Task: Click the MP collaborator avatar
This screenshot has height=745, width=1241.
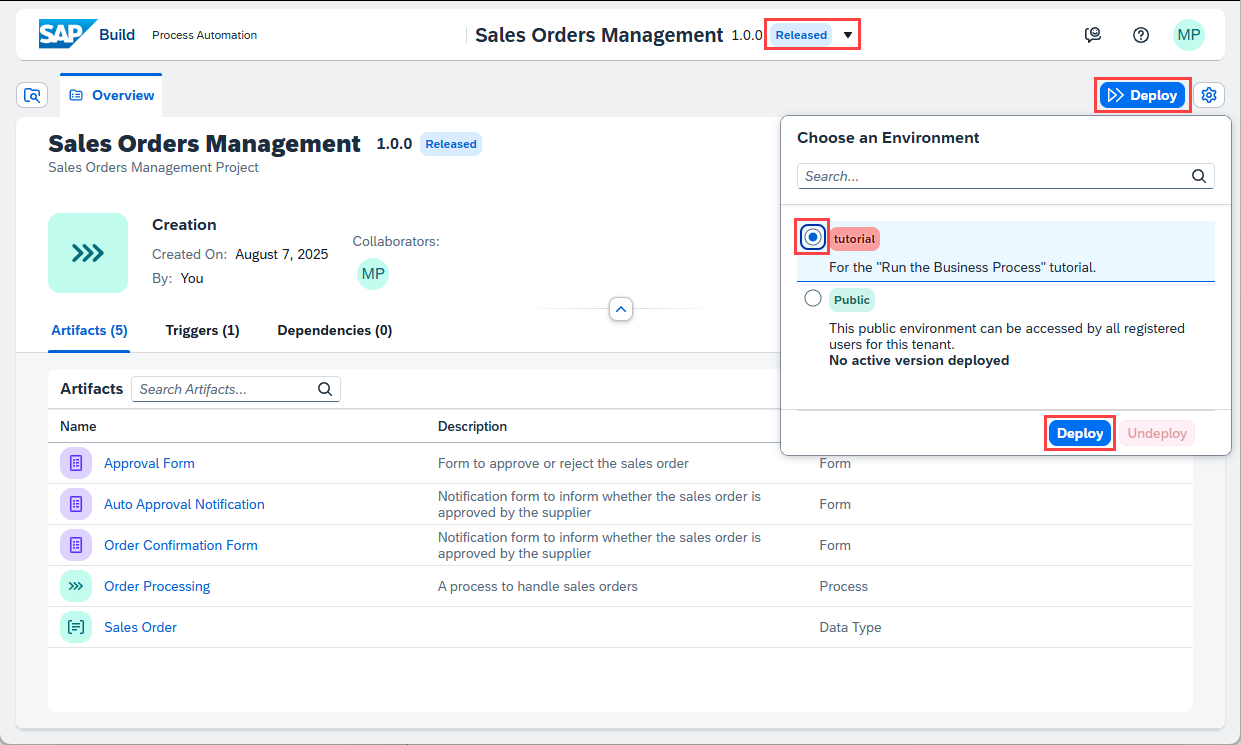Action: tap(373, 273)
